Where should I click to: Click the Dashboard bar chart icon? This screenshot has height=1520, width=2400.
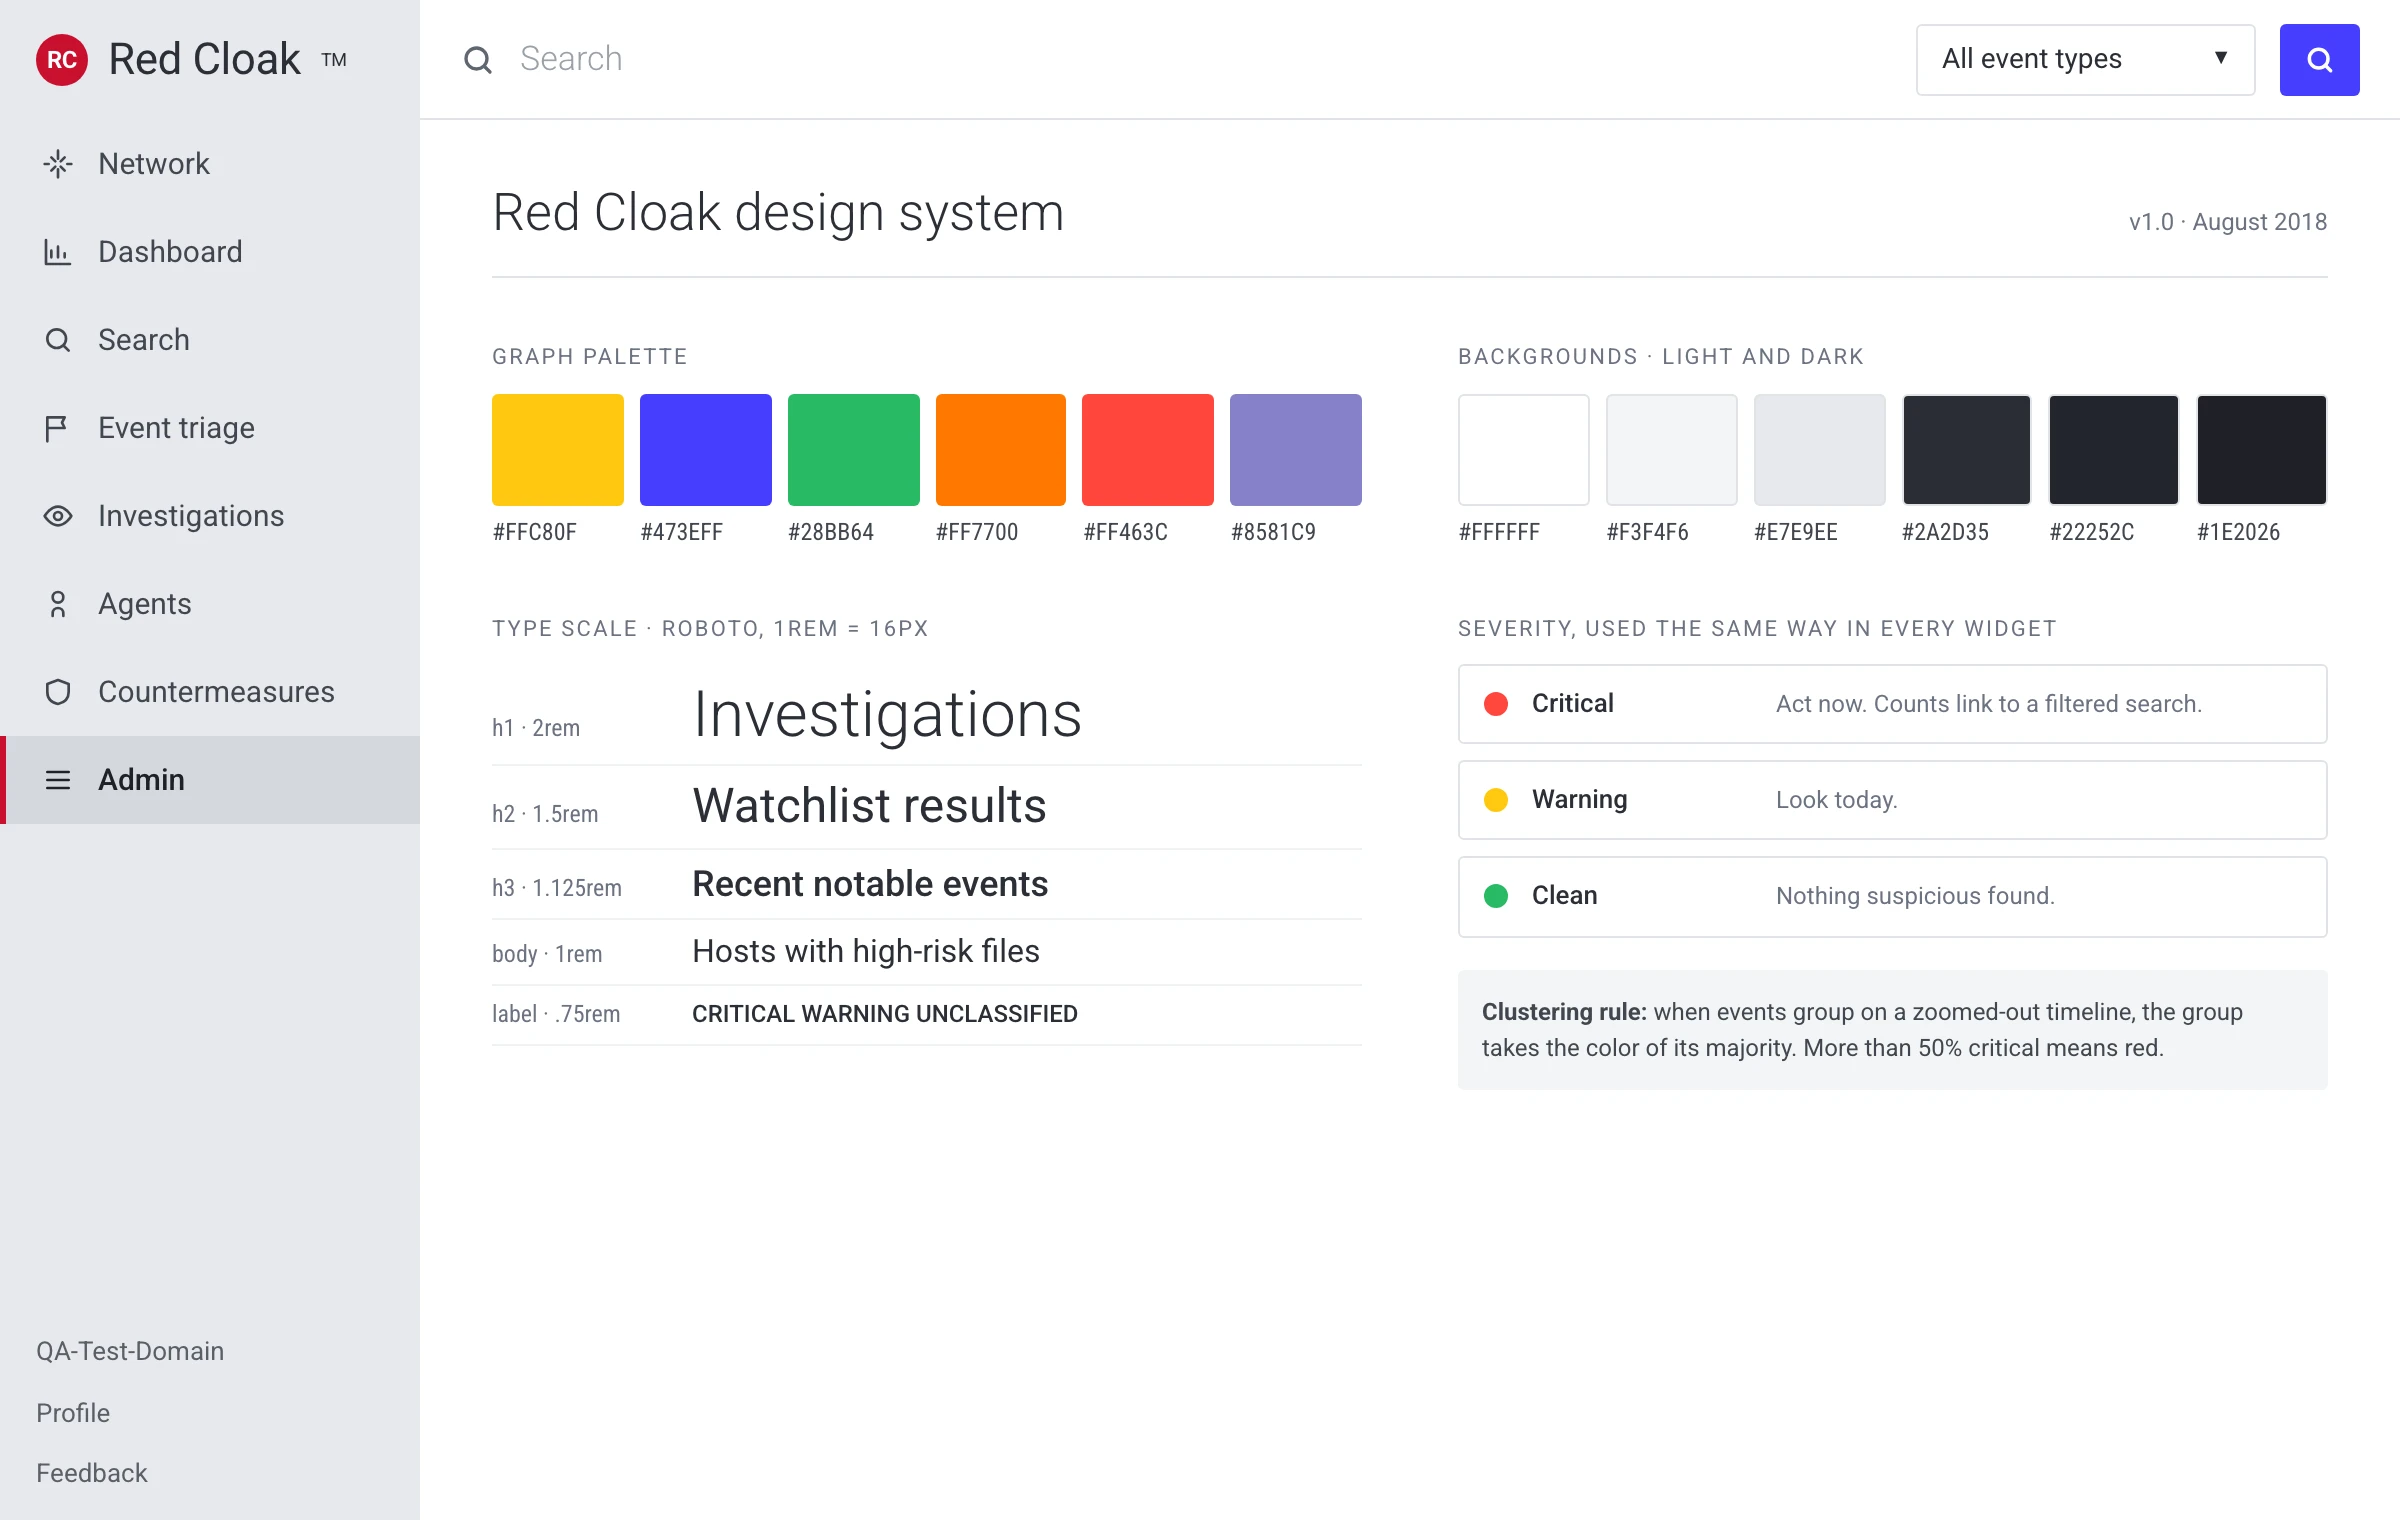58,252
